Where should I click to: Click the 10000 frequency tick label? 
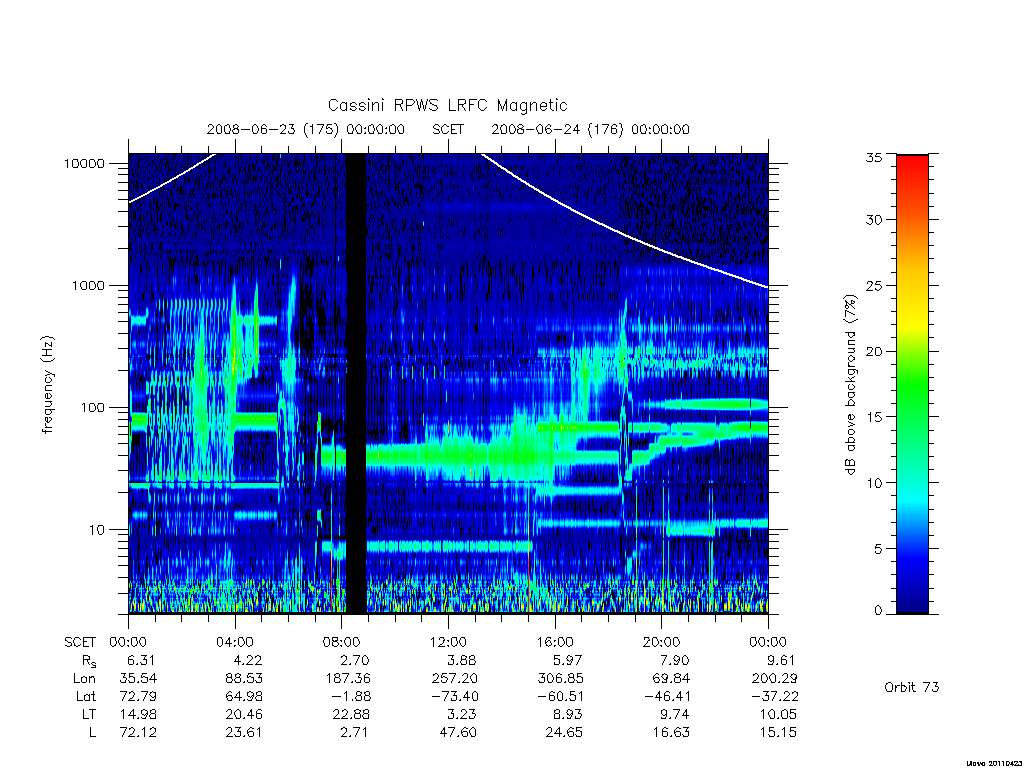(84, 163)
